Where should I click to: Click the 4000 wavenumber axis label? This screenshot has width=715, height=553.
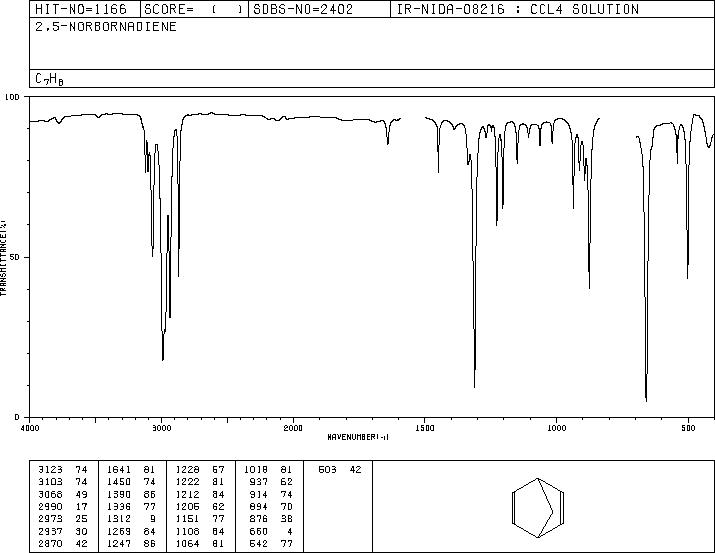coord(30,428)
